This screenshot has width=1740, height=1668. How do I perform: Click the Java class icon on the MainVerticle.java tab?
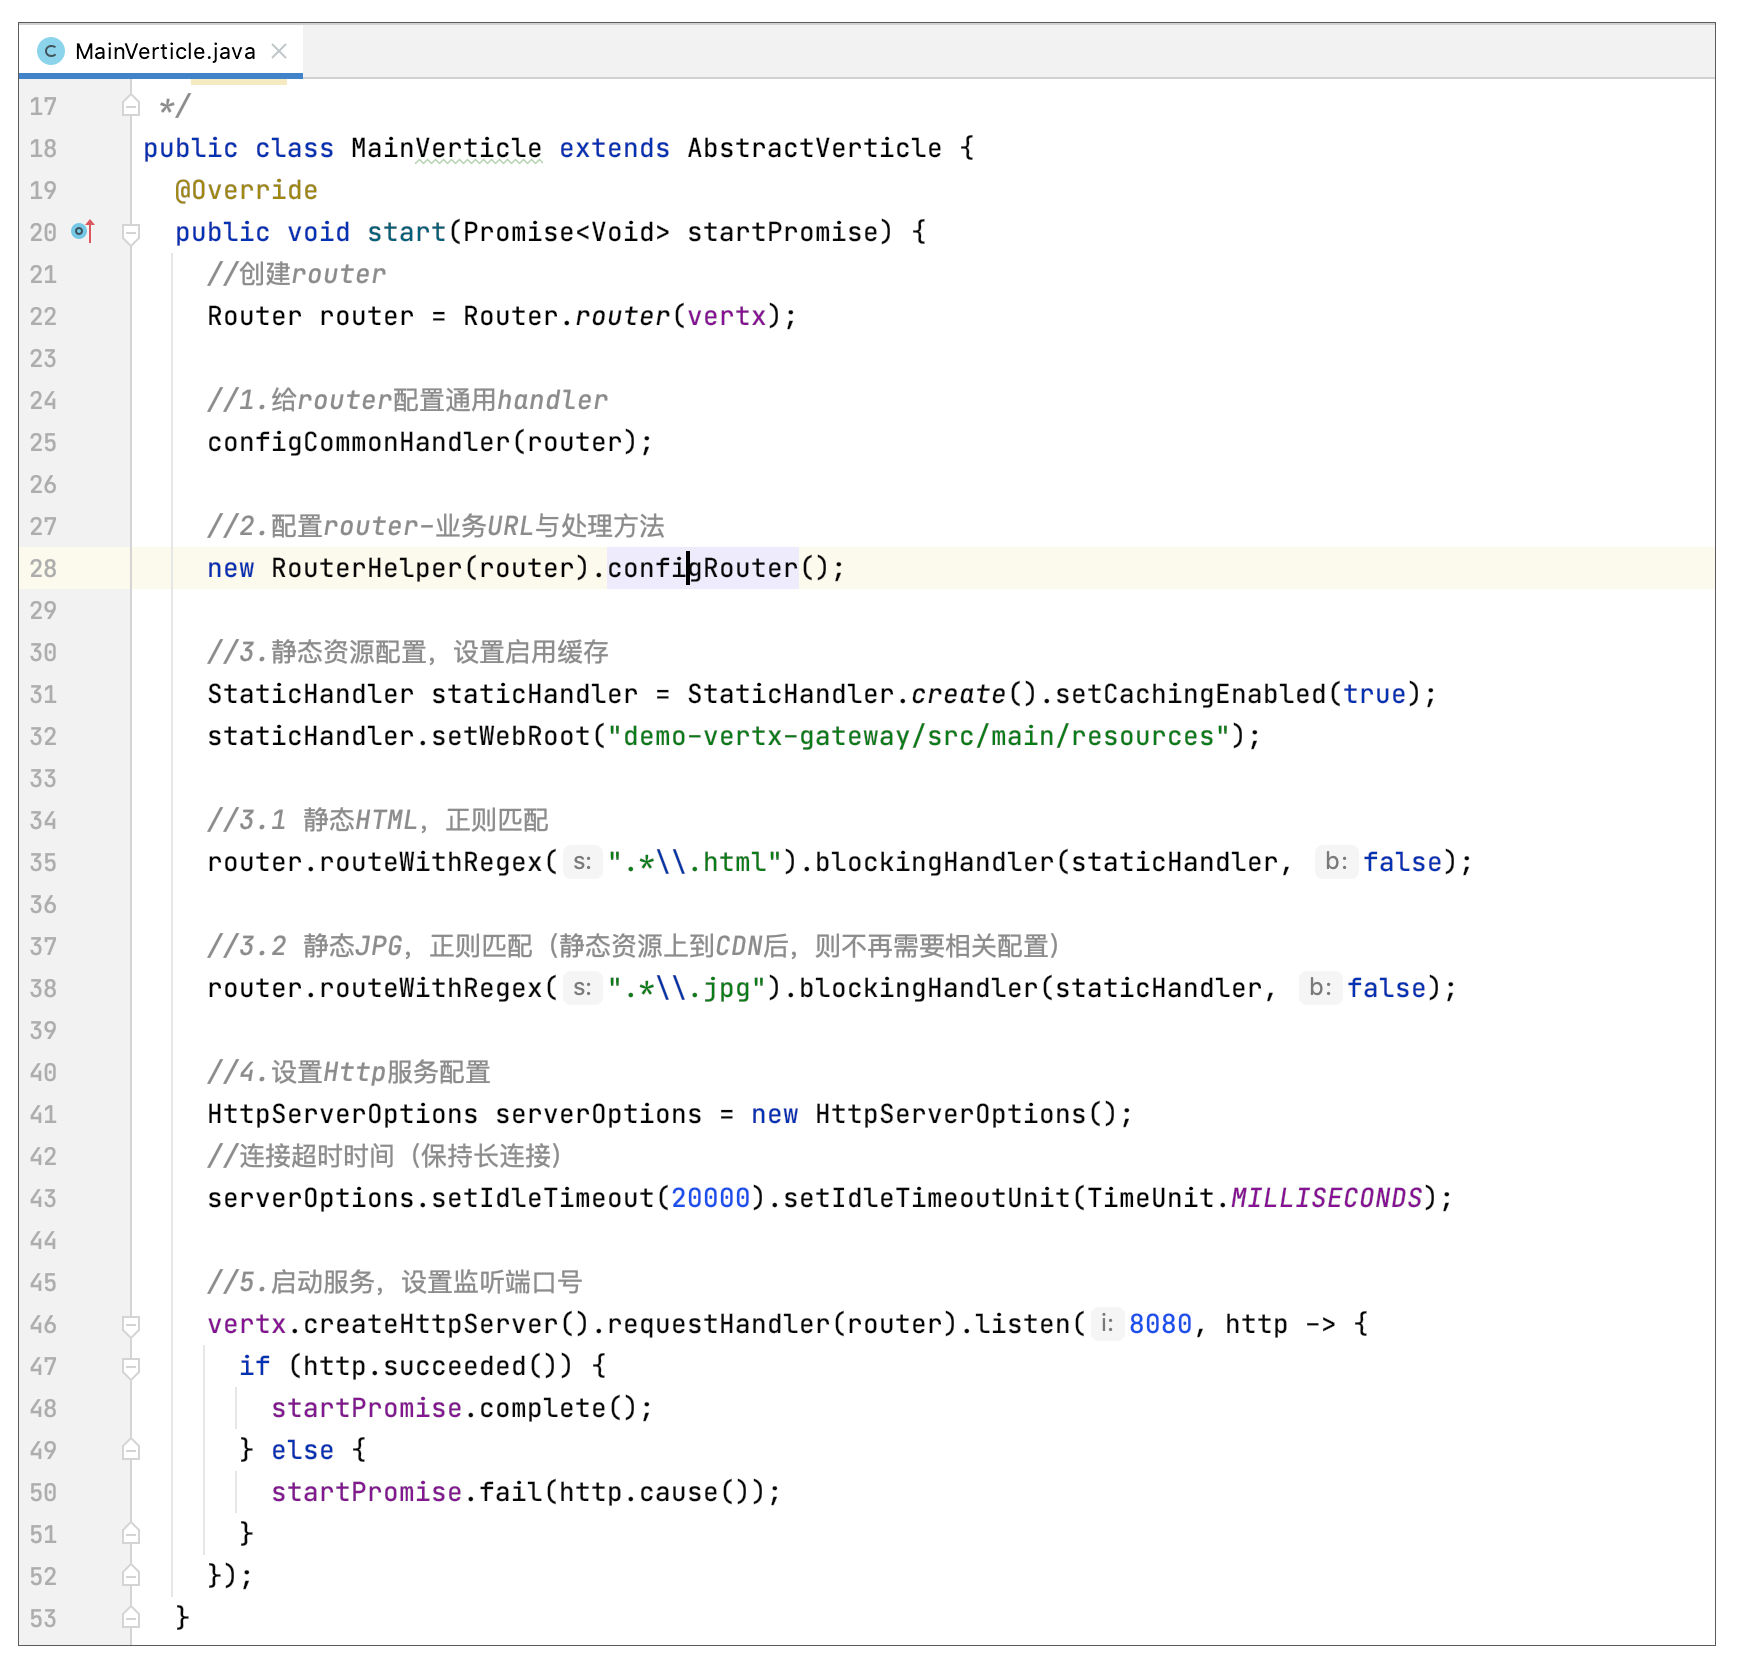point(50,51)
